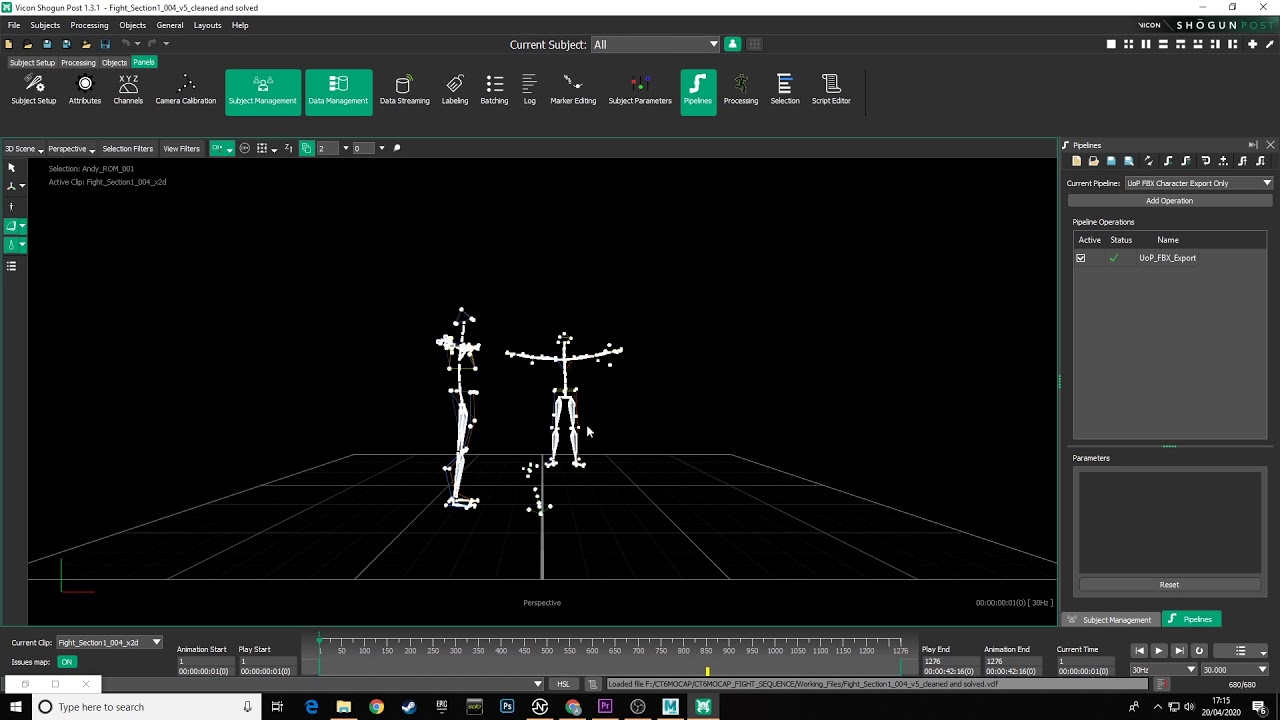
Task: Open dropdown next to the value 2 field
Action: (x=345, y=148)
